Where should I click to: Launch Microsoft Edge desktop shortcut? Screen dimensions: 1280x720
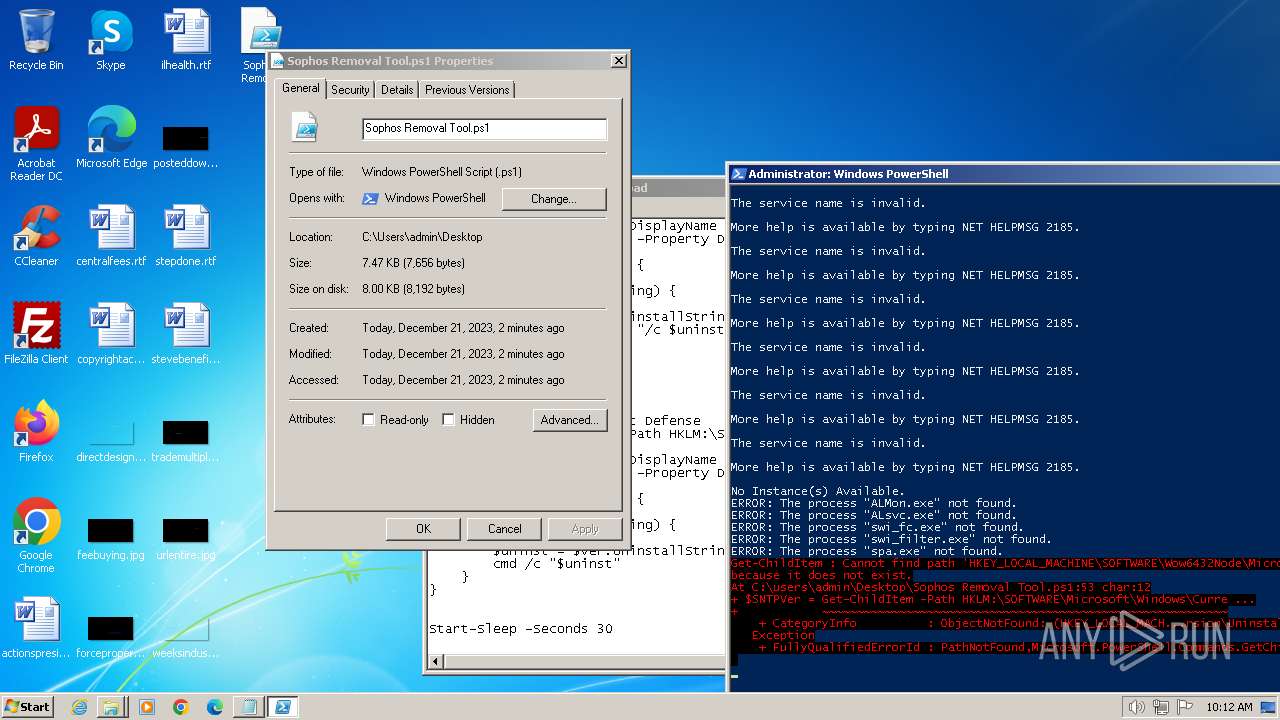[x=111, y=138]
